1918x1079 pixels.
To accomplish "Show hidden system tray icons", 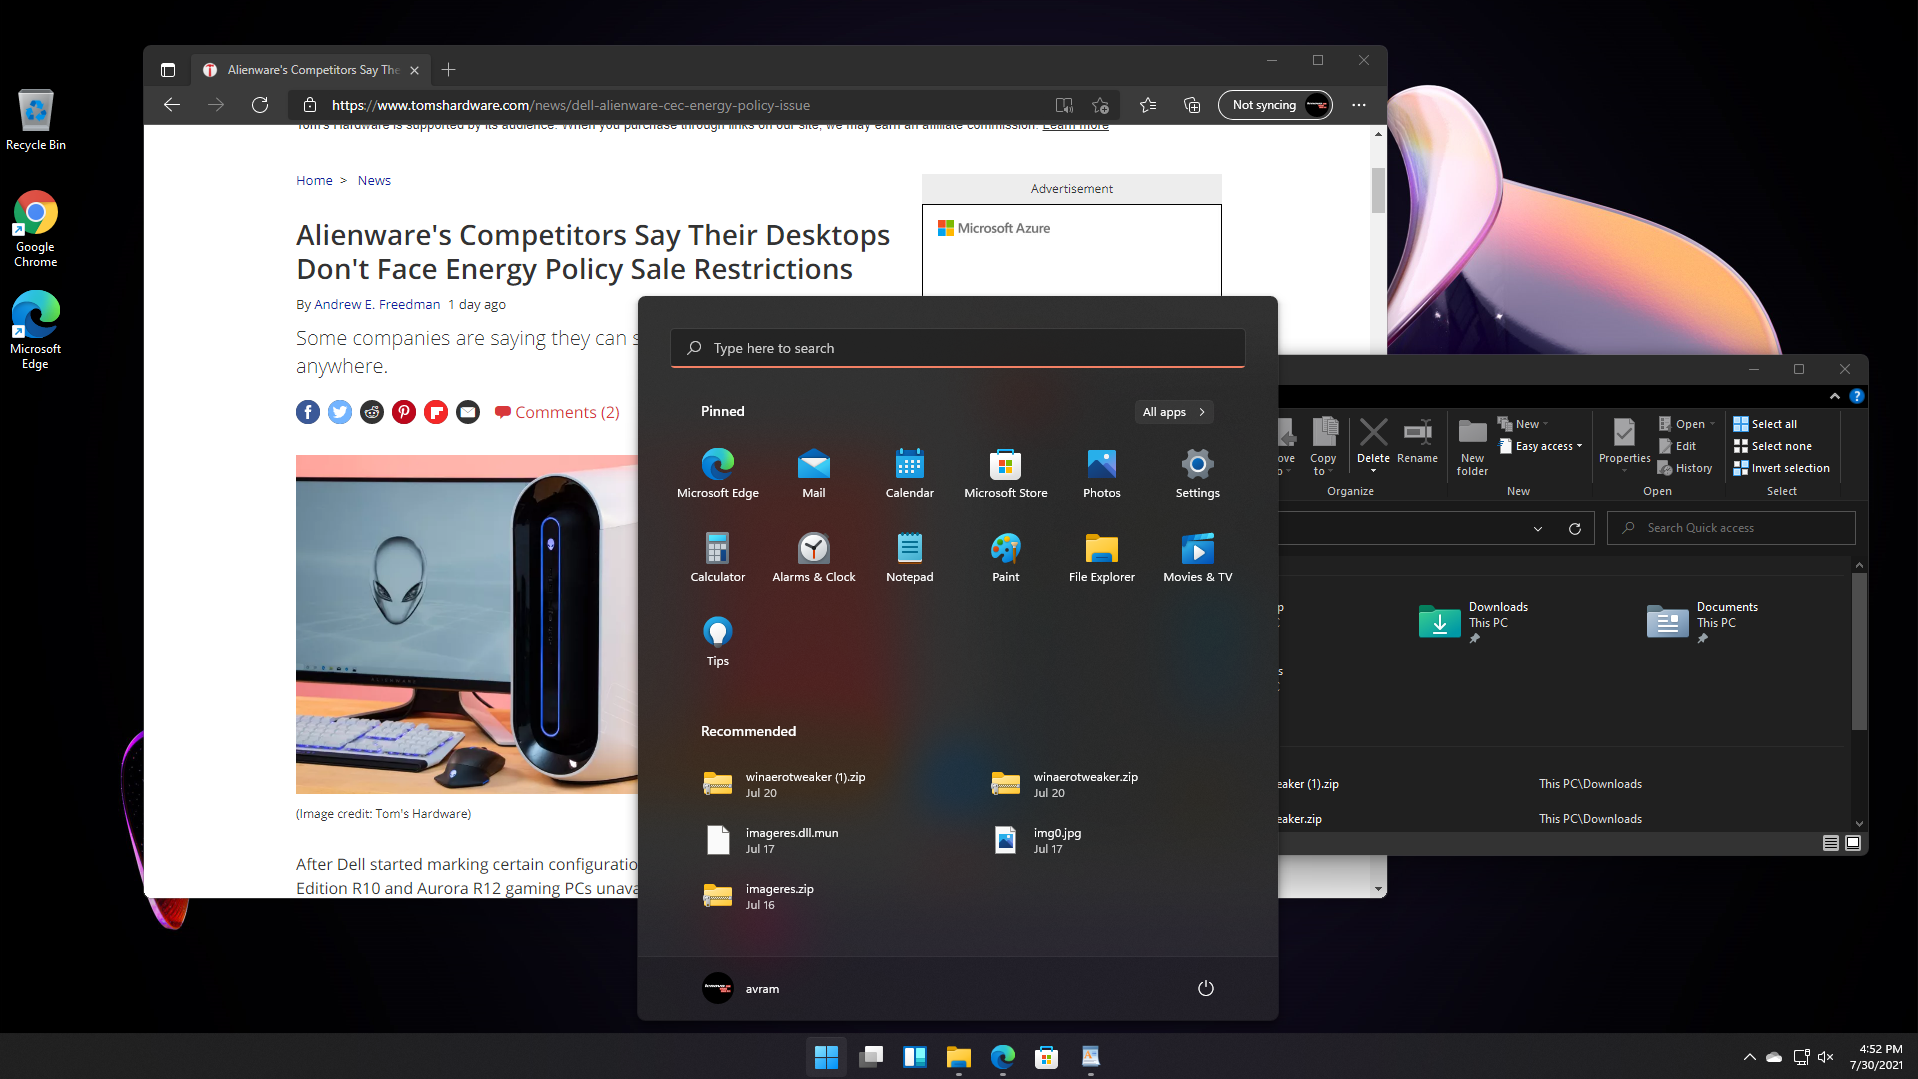I will (x=1749, y=1057).
